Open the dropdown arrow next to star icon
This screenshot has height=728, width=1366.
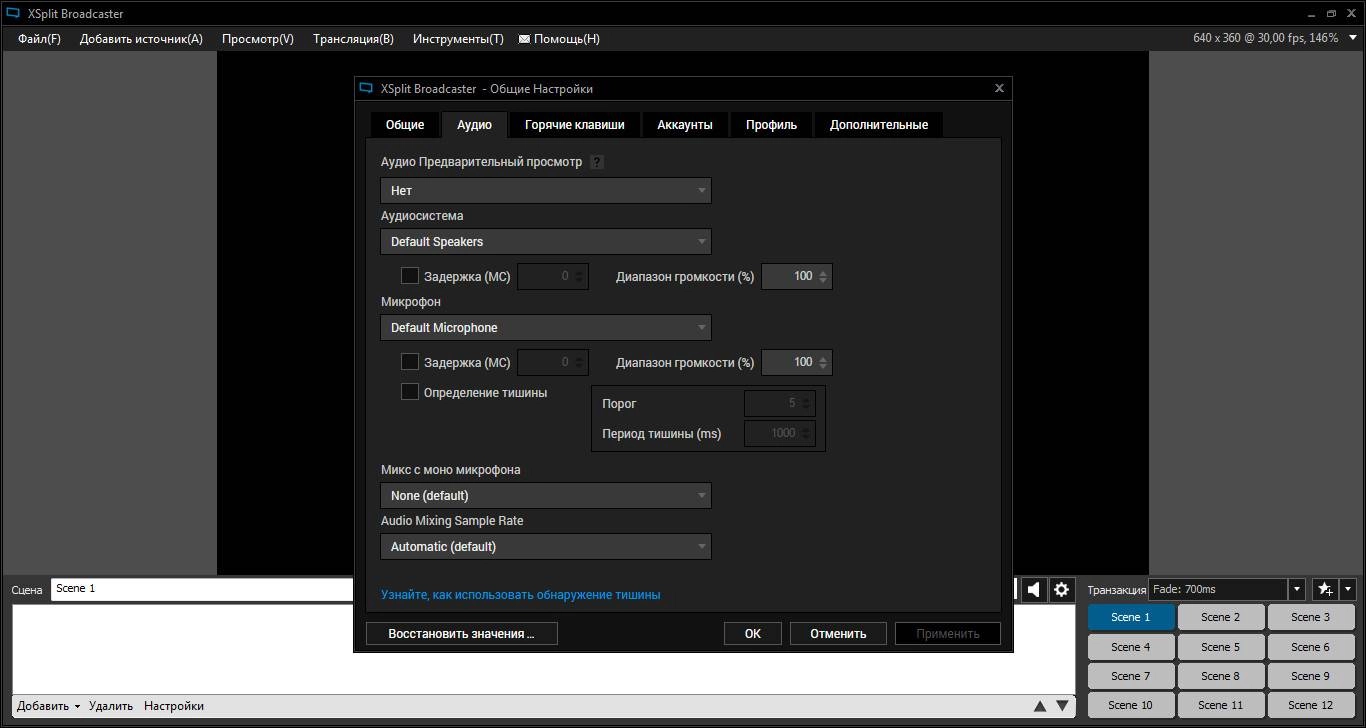[x=1348, y=589]
